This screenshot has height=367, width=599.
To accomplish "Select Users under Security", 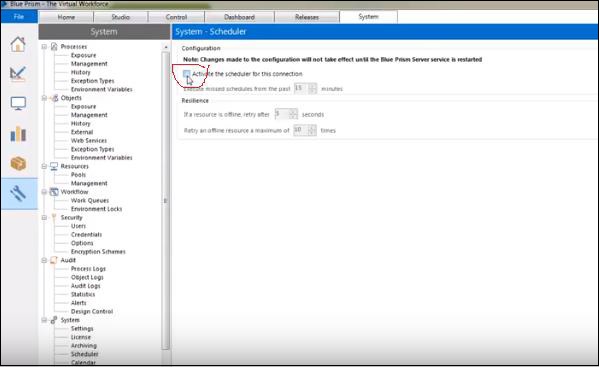I will 78,226.
